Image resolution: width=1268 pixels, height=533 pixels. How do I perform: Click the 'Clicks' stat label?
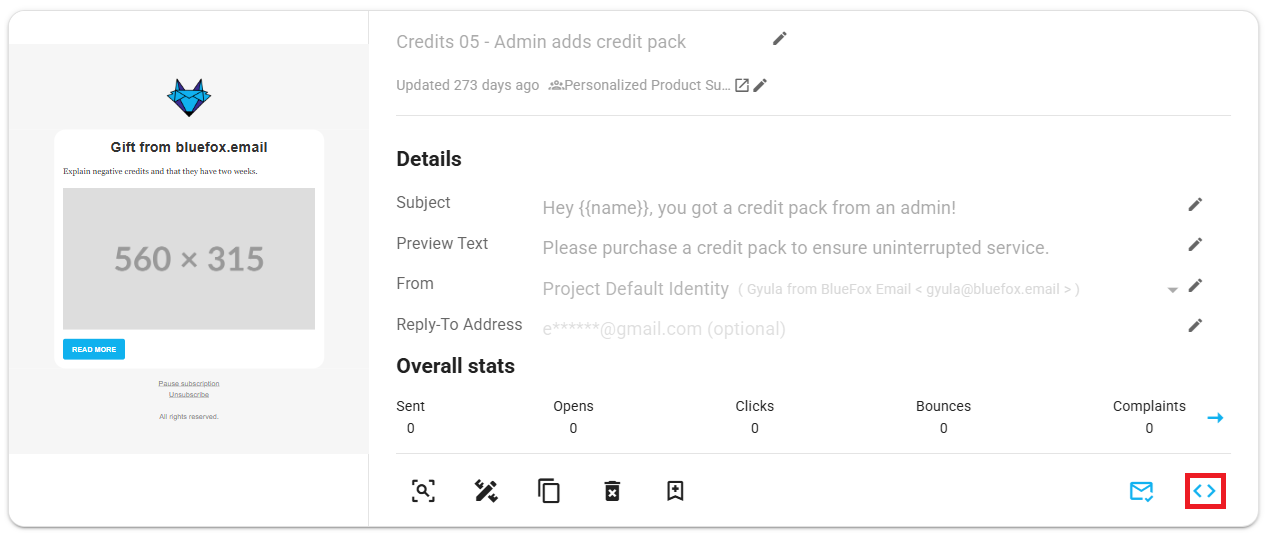[x=755, y=406]
